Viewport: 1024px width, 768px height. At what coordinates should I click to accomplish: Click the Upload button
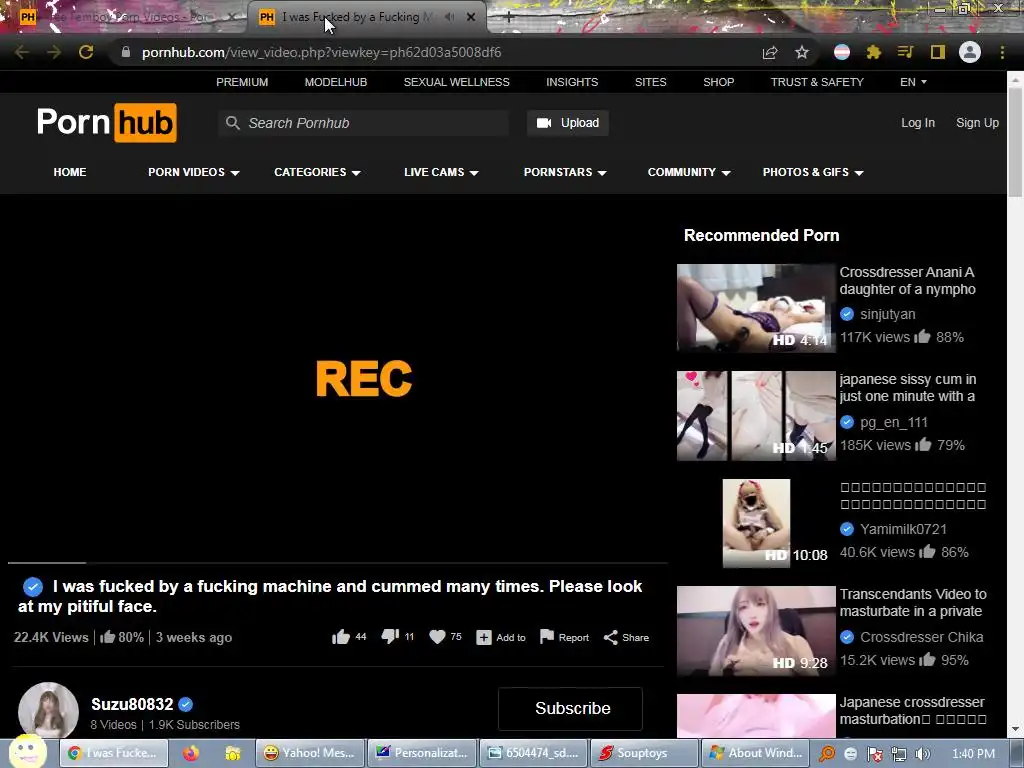coord(568,123)
